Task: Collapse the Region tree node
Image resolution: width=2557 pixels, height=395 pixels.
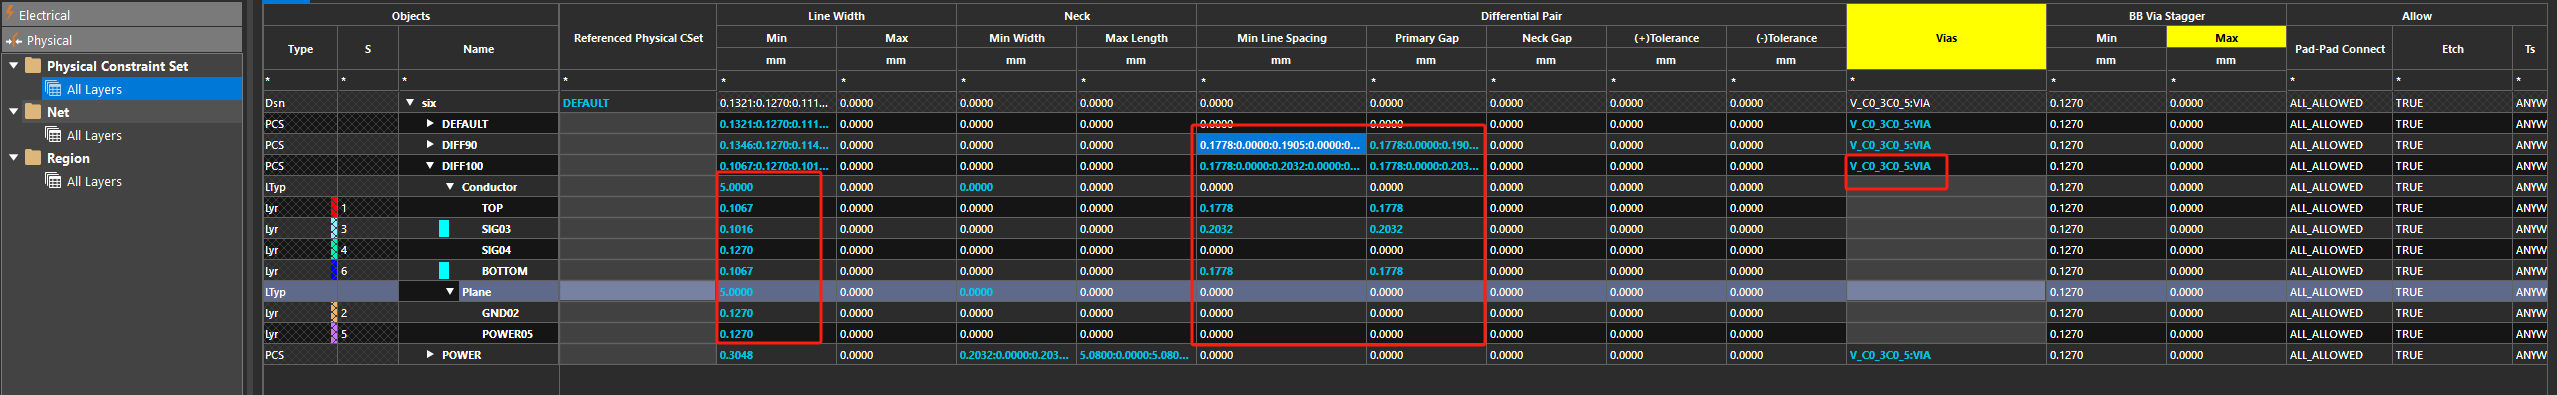Action: pos(13,157)
